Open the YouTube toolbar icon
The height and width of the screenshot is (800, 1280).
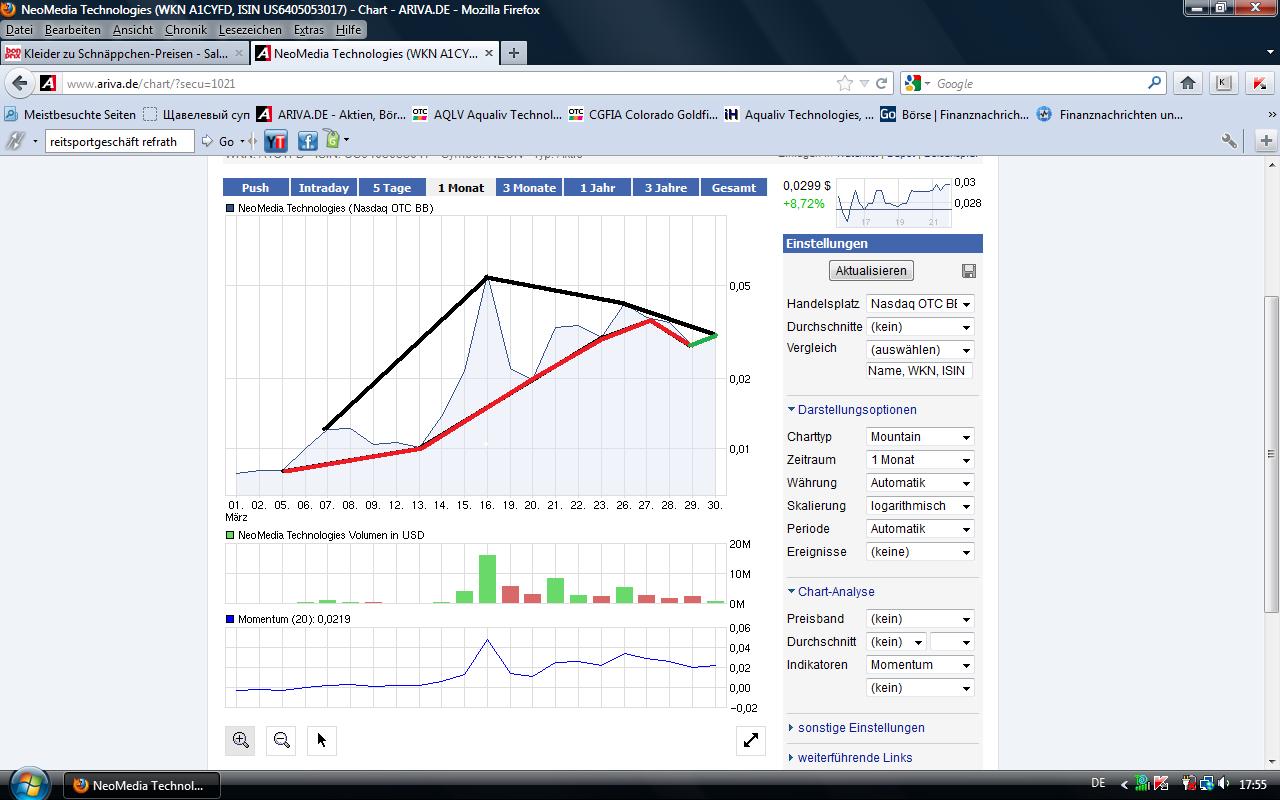(275, 141)
